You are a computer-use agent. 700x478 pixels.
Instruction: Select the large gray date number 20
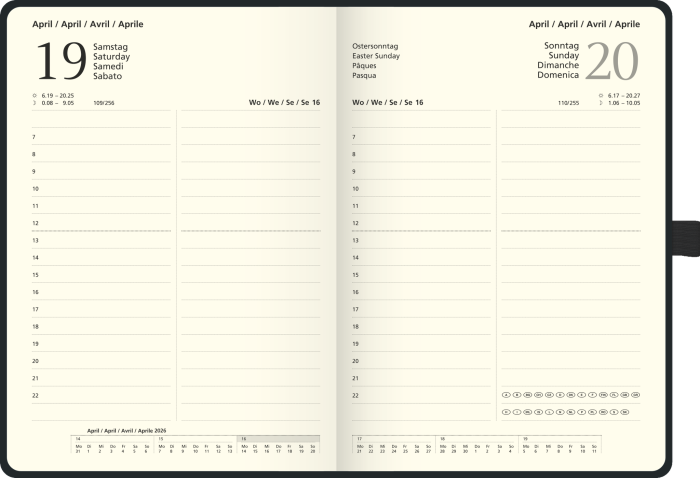point(611,62)
